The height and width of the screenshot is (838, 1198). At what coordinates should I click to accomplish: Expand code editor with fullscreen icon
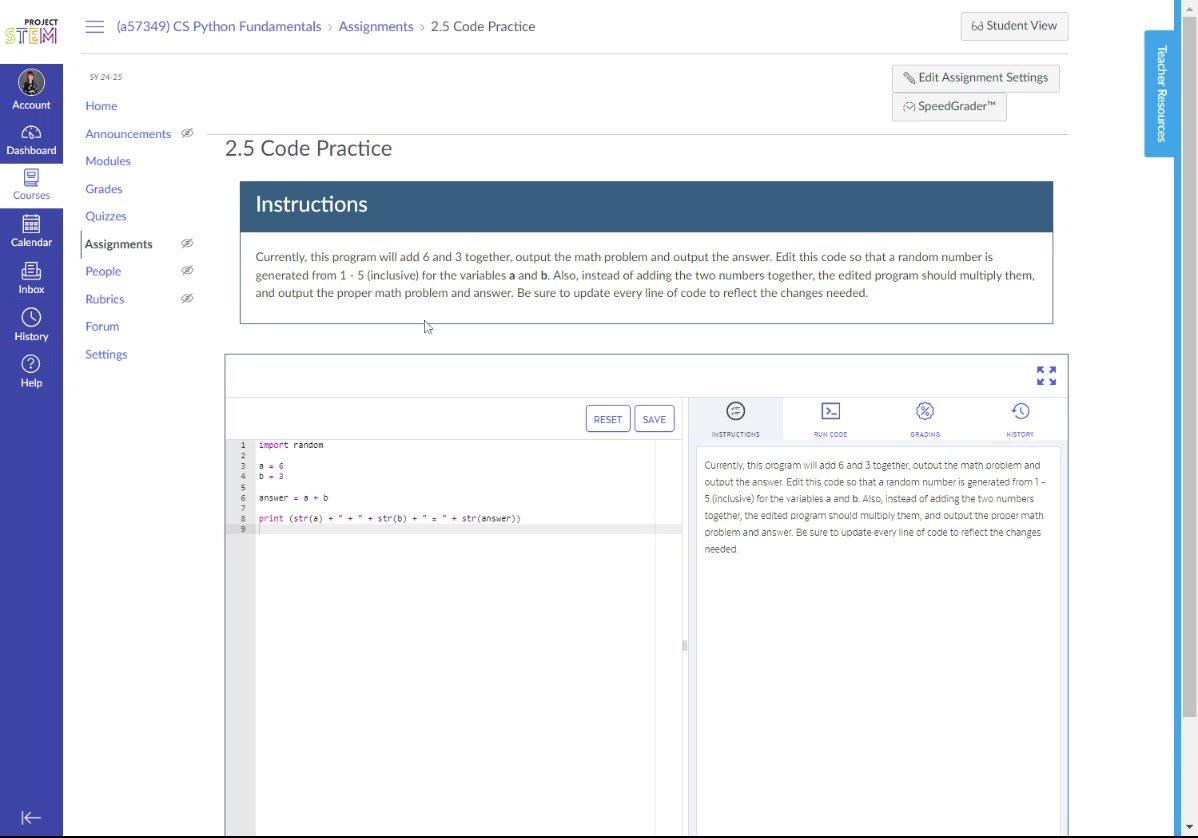click(x=1046, y=376)
